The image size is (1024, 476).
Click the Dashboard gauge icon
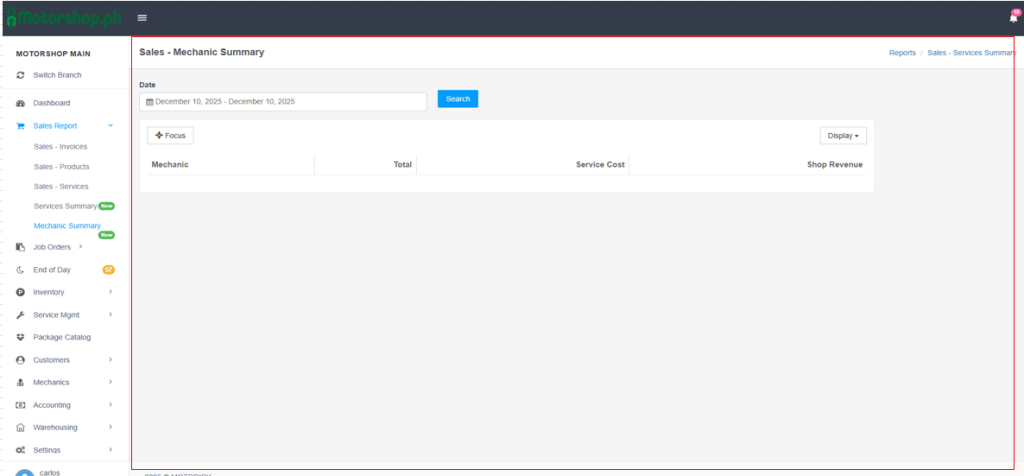coord(21,103)
